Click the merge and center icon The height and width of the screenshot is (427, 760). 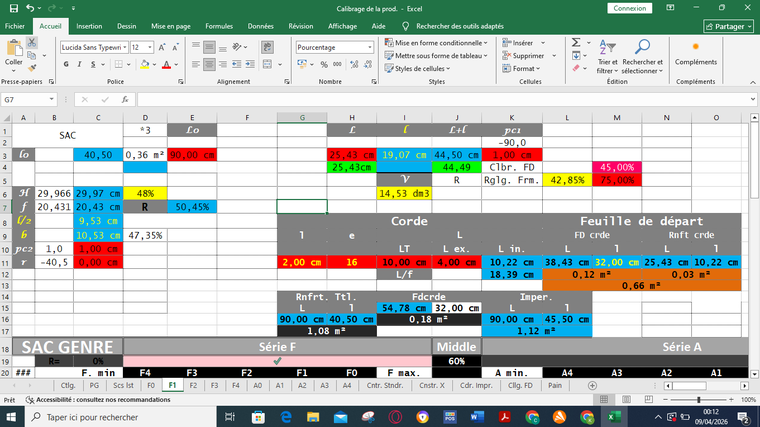point(267,64)
